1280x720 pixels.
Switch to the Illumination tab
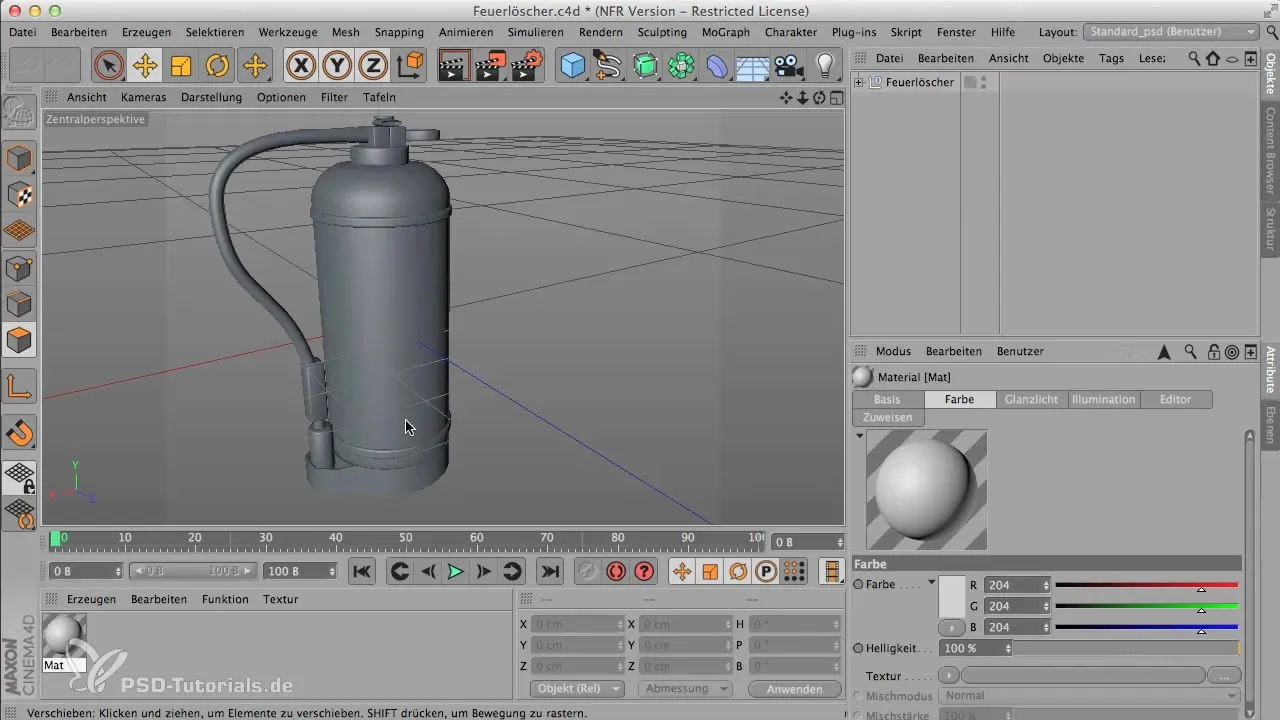[1103, 399]
